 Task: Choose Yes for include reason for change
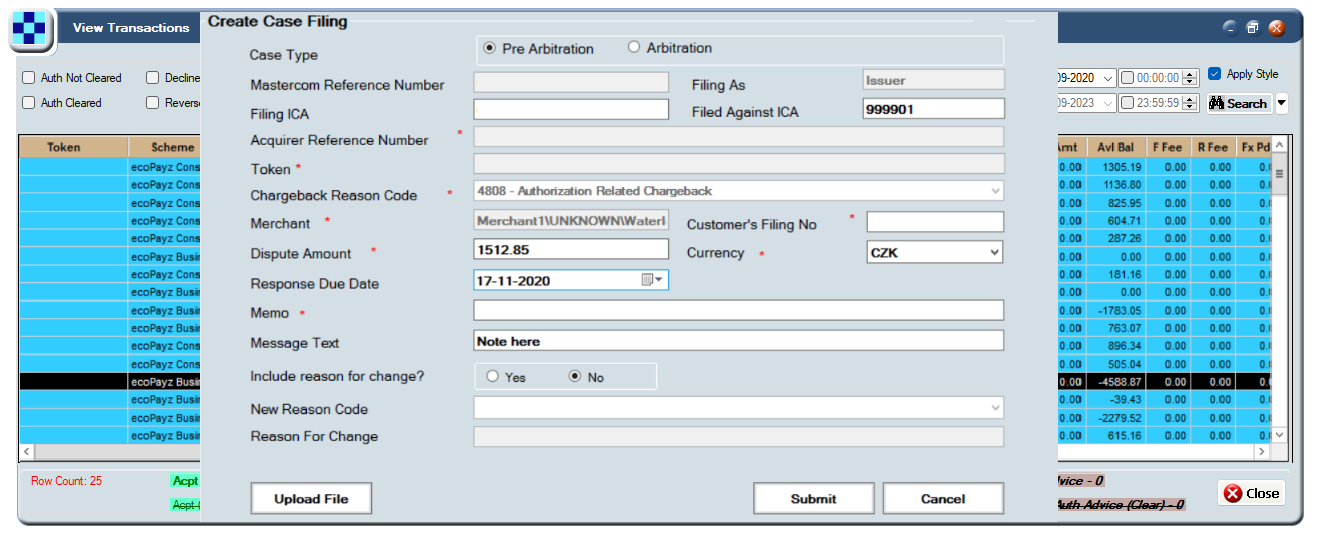pyautogui.click(x=492, y=377)
